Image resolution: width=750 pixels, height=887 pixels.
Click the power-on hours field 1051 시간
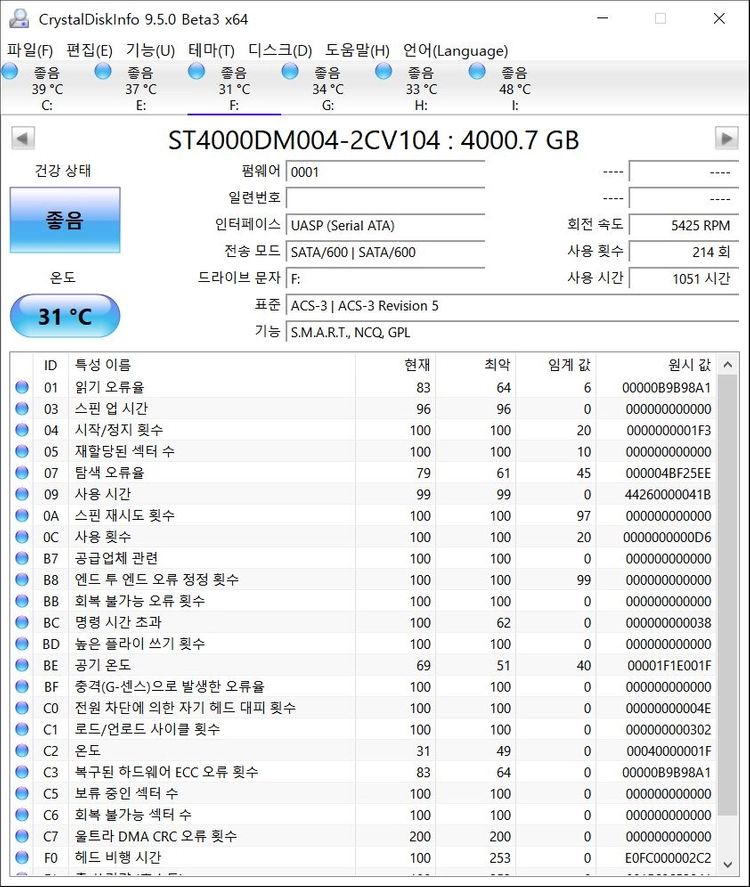click(x=684, y=278)
